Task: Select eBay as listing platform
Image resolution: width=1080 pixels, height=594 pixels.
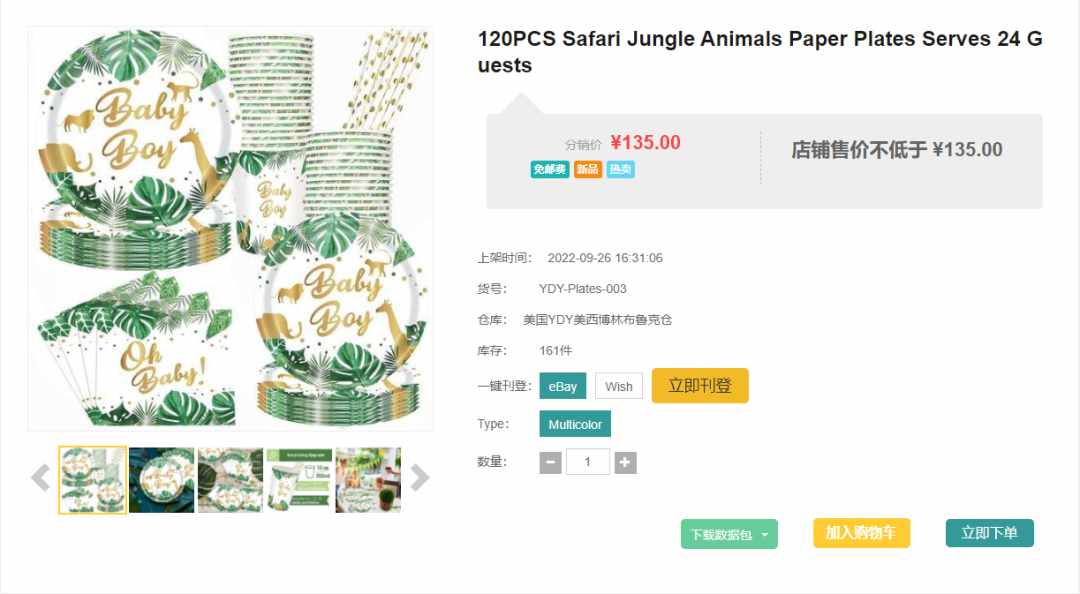Action: 563,386
